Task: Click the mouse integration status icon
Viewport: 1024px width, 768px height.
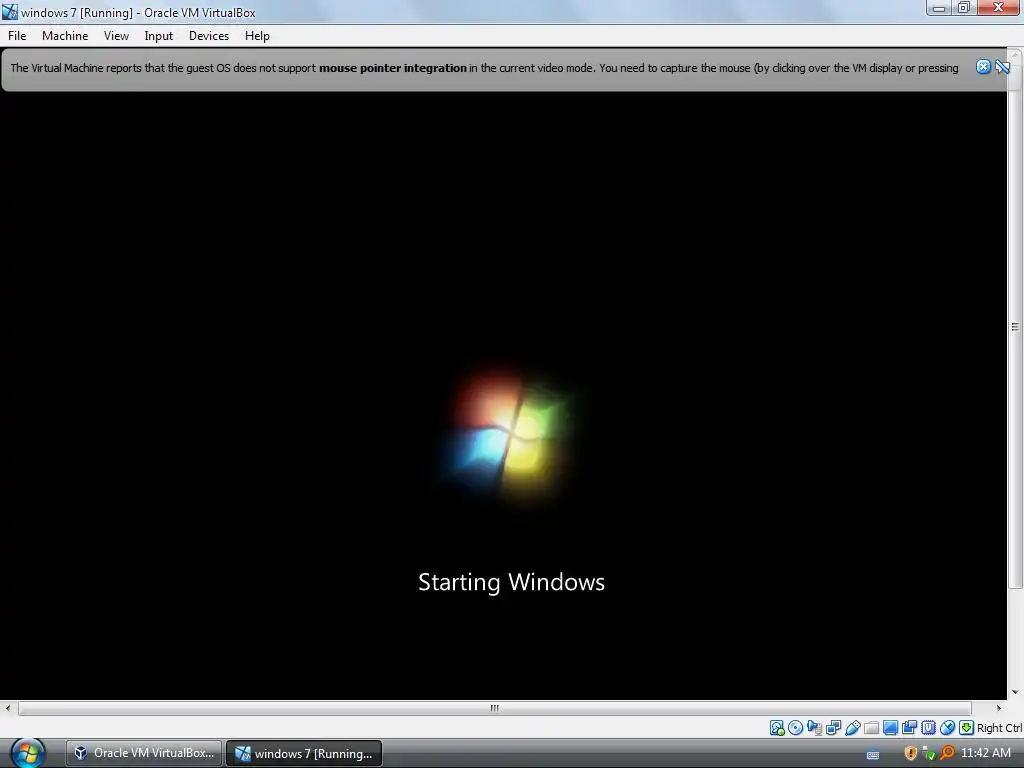Action: pyautogui.click(x=948, y=728)
